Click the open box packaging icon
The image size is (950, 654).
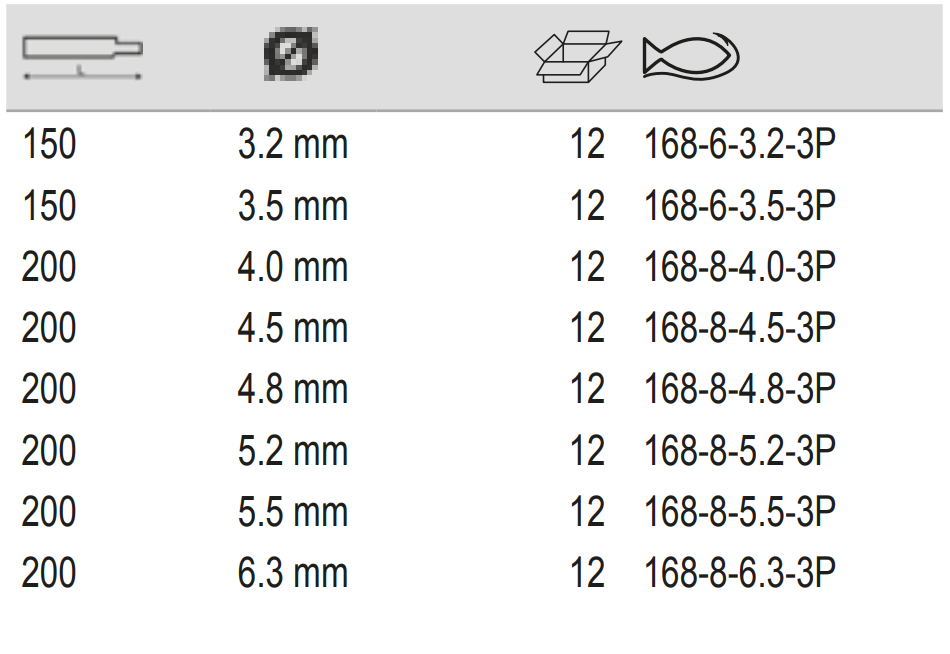point(579,56)
